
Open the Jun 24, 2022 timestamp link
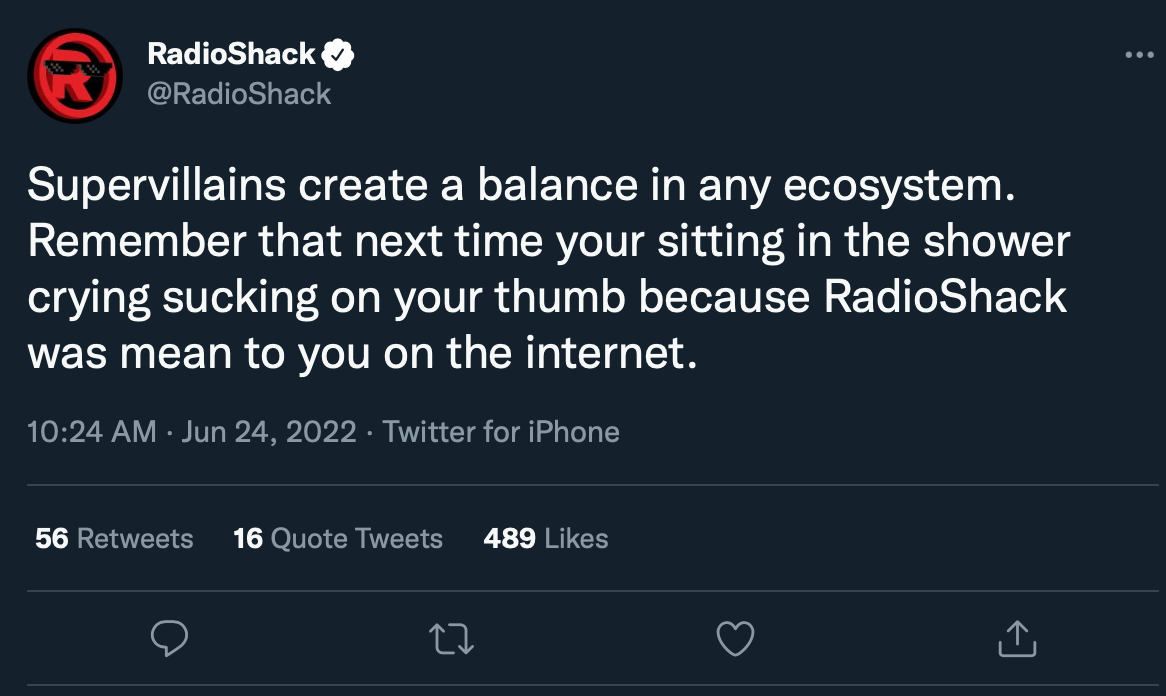(x=268, y=431)
